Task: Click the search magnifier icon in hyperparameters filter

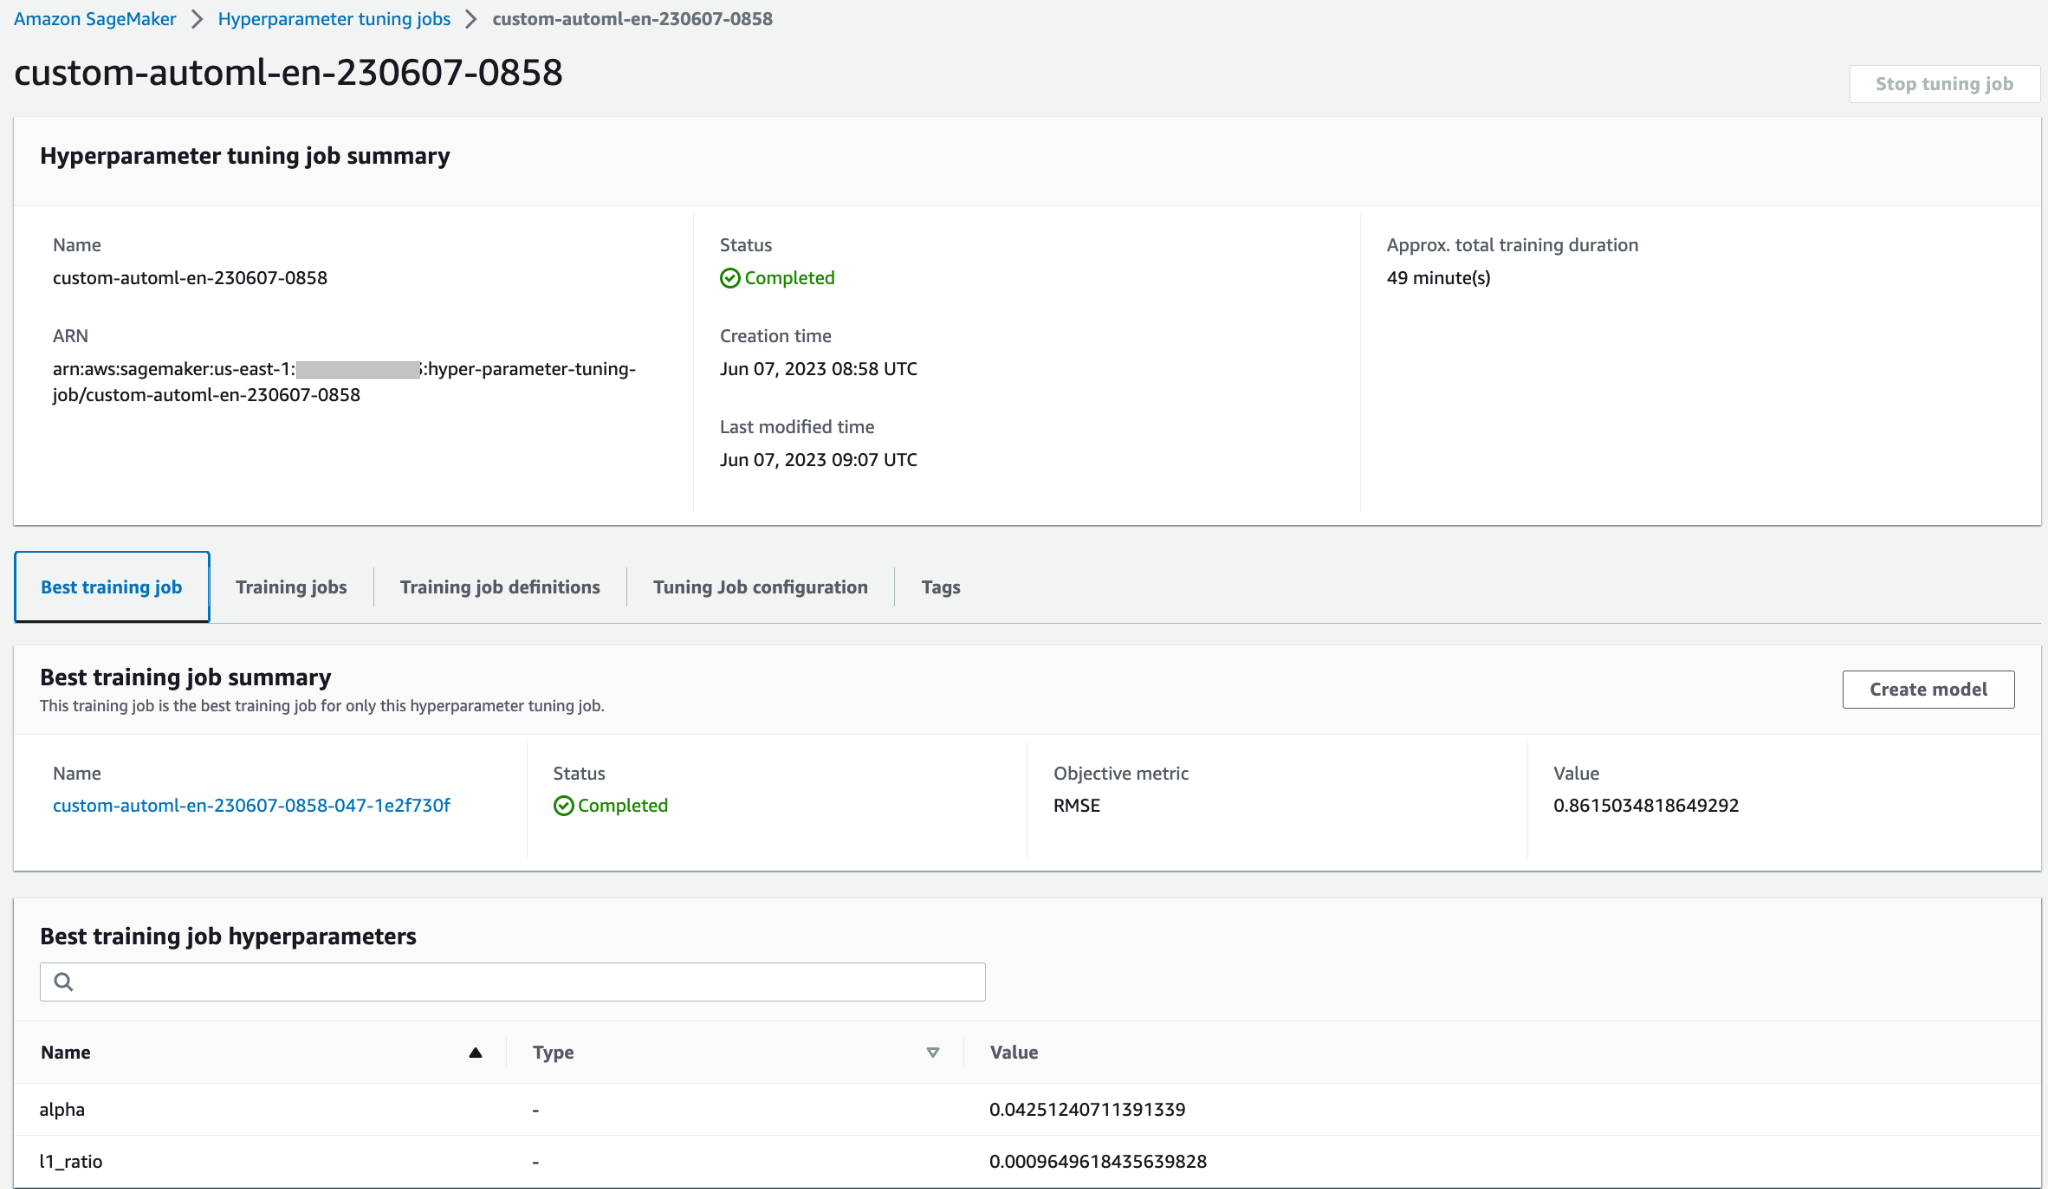Action: (63, 981)
